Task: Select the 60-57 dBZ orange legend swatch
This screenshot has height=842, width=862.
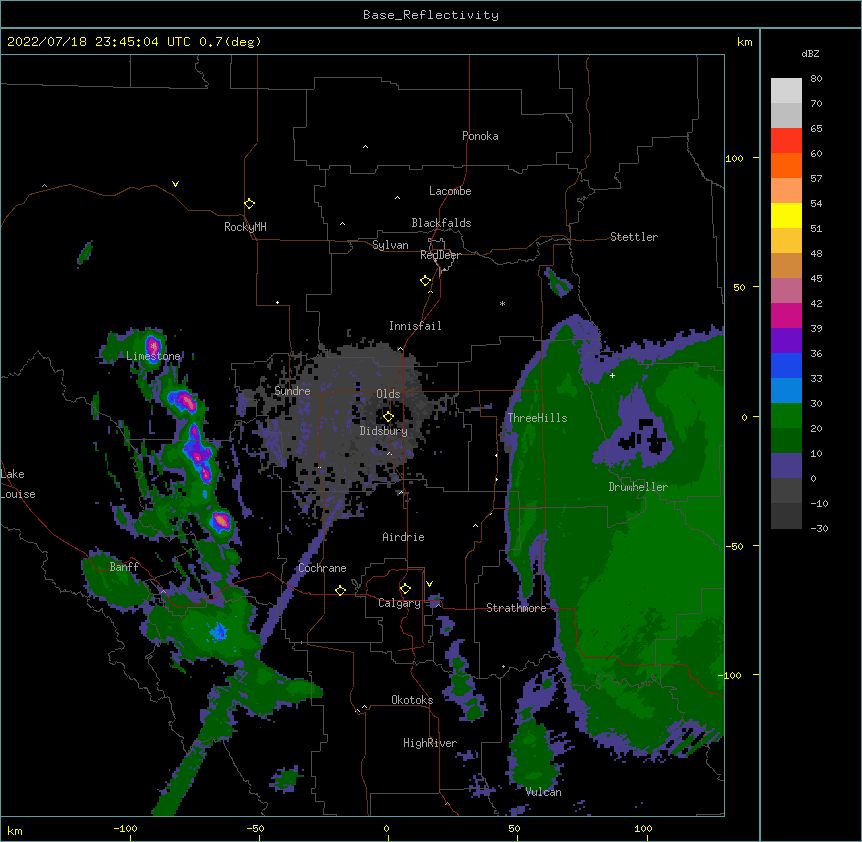Action: pos(786,165)
